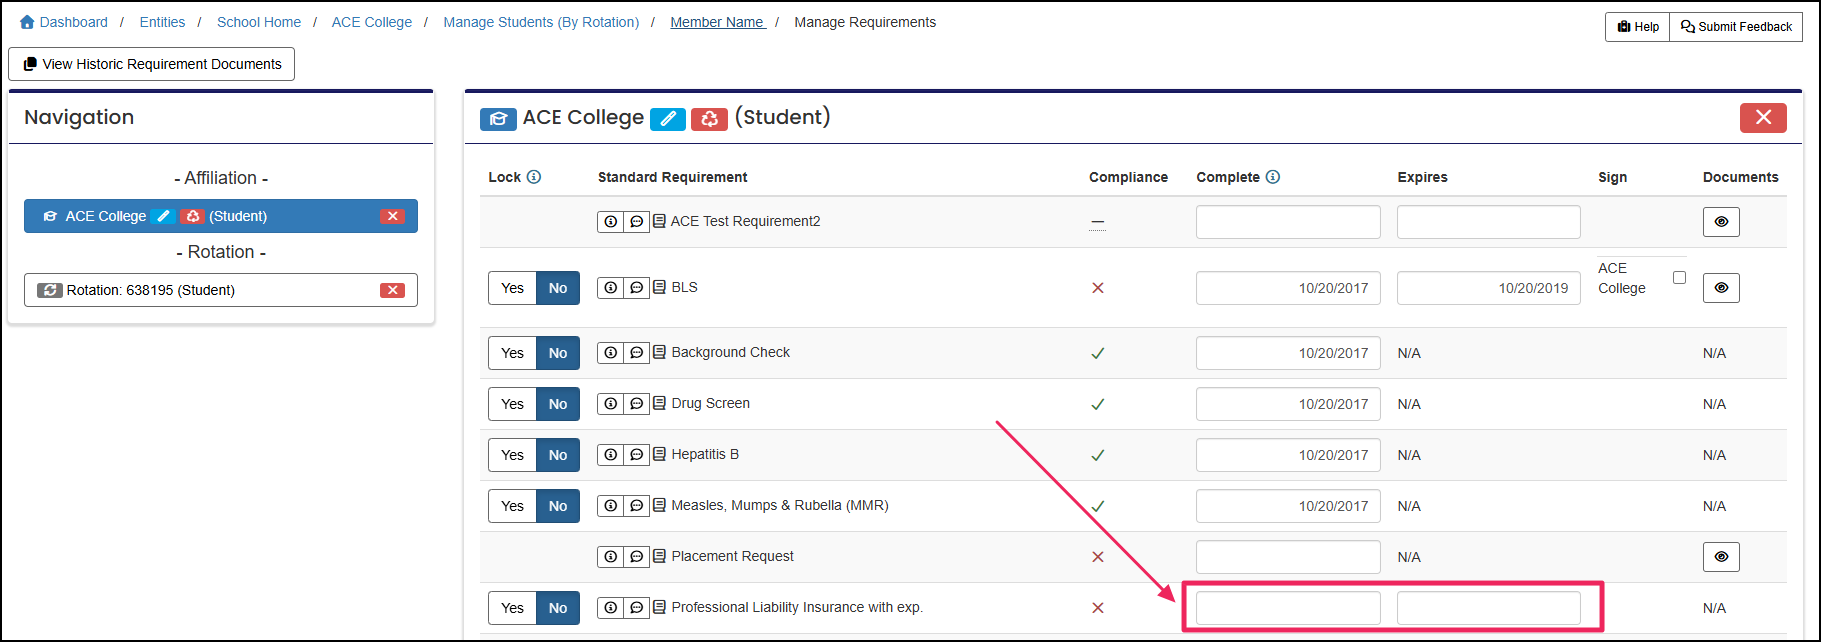The image size is (1821, 642).
Task: Open Entities breadcrumb link
Action: [x=162, y=22]
